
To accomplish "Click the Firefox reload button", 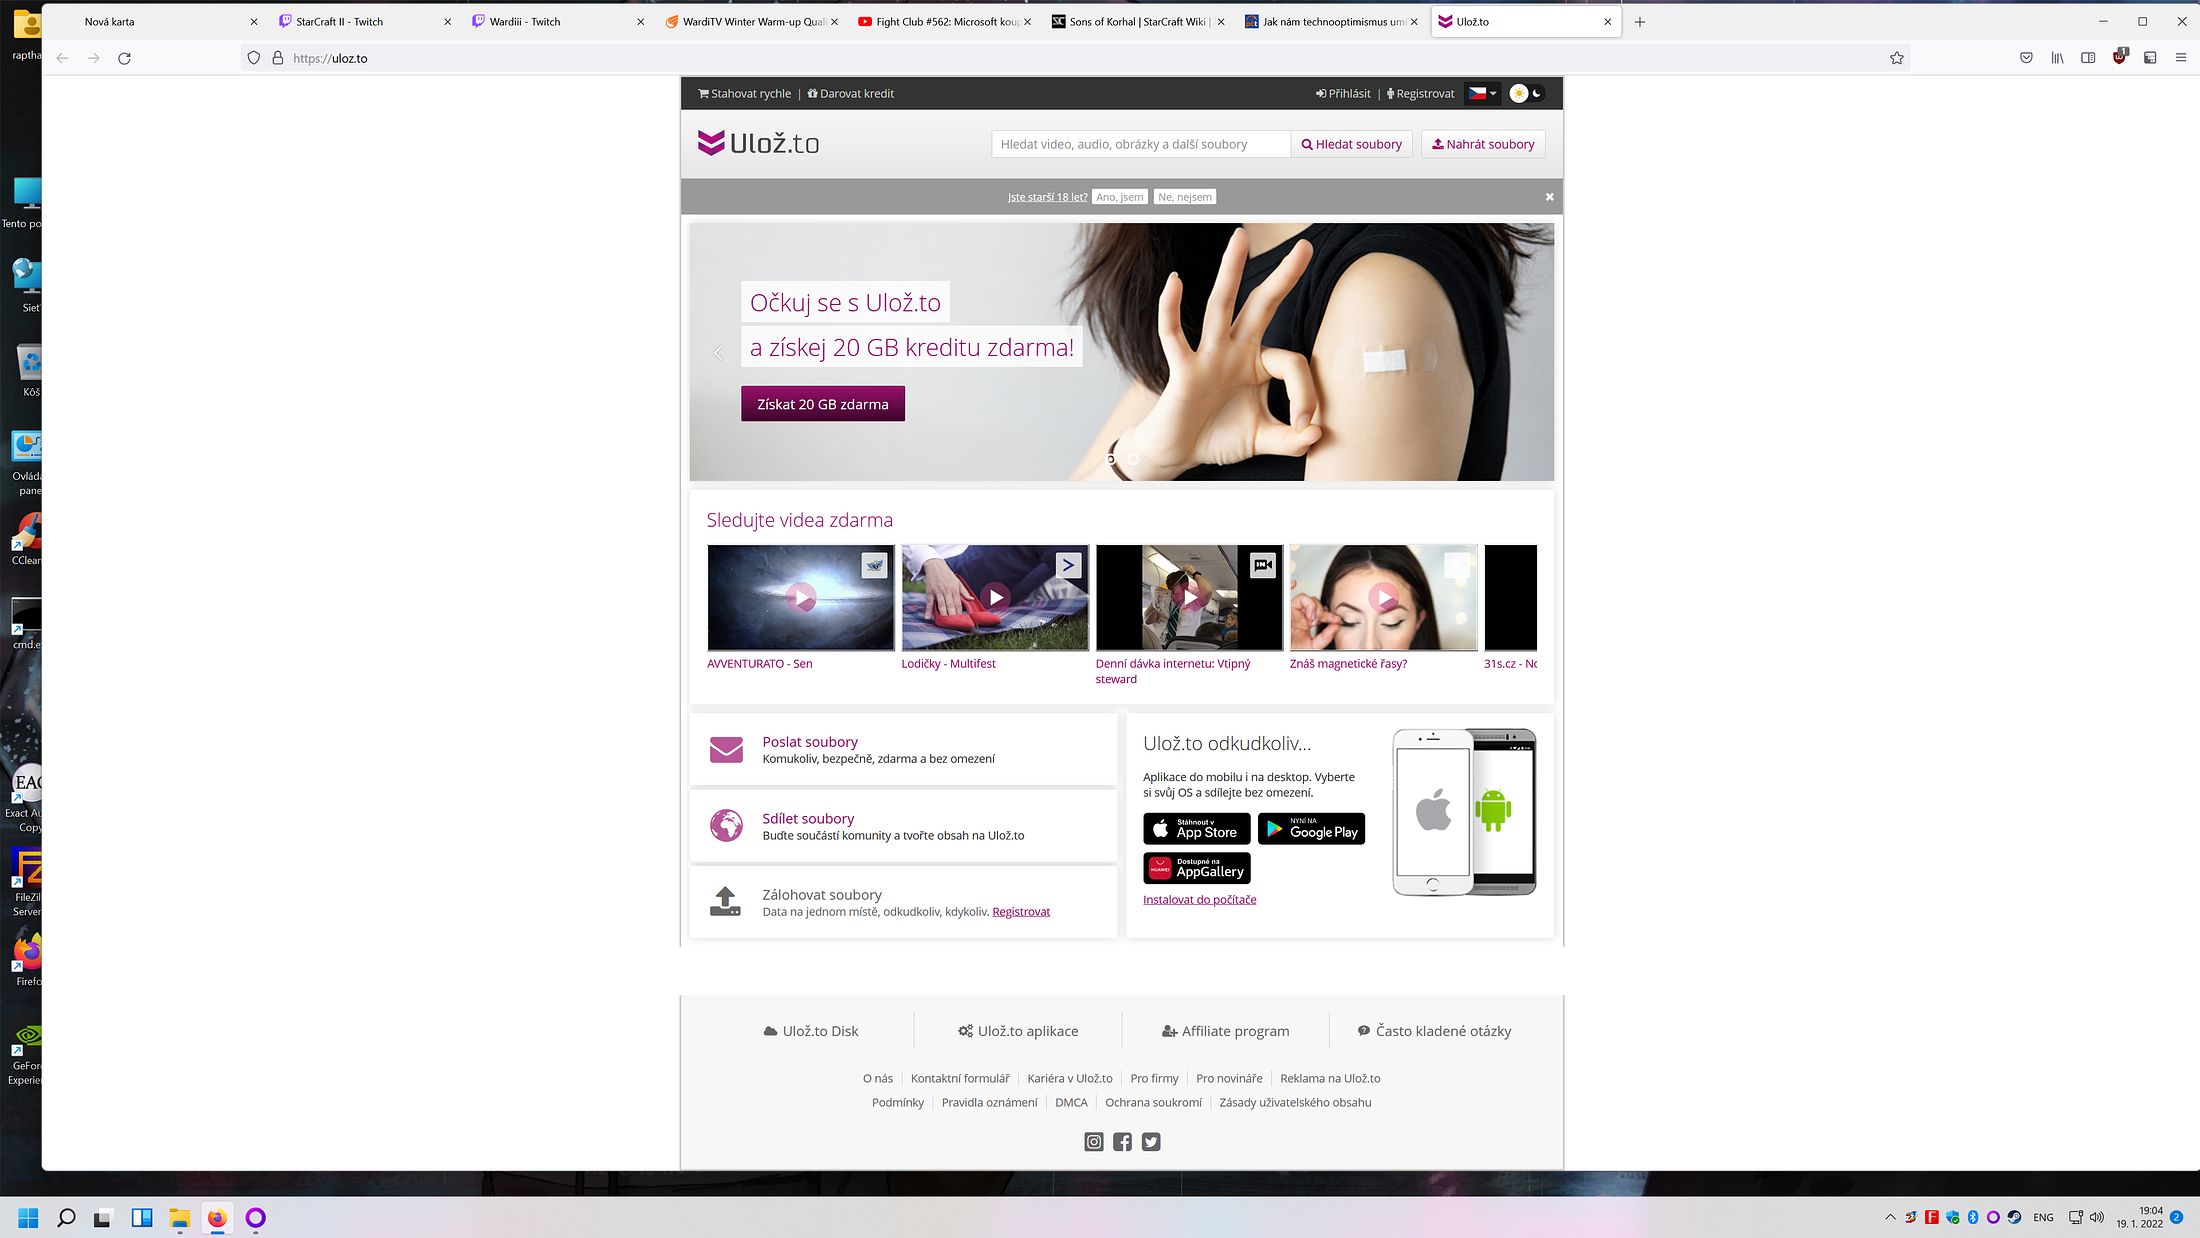I will [x=124, y=58].
